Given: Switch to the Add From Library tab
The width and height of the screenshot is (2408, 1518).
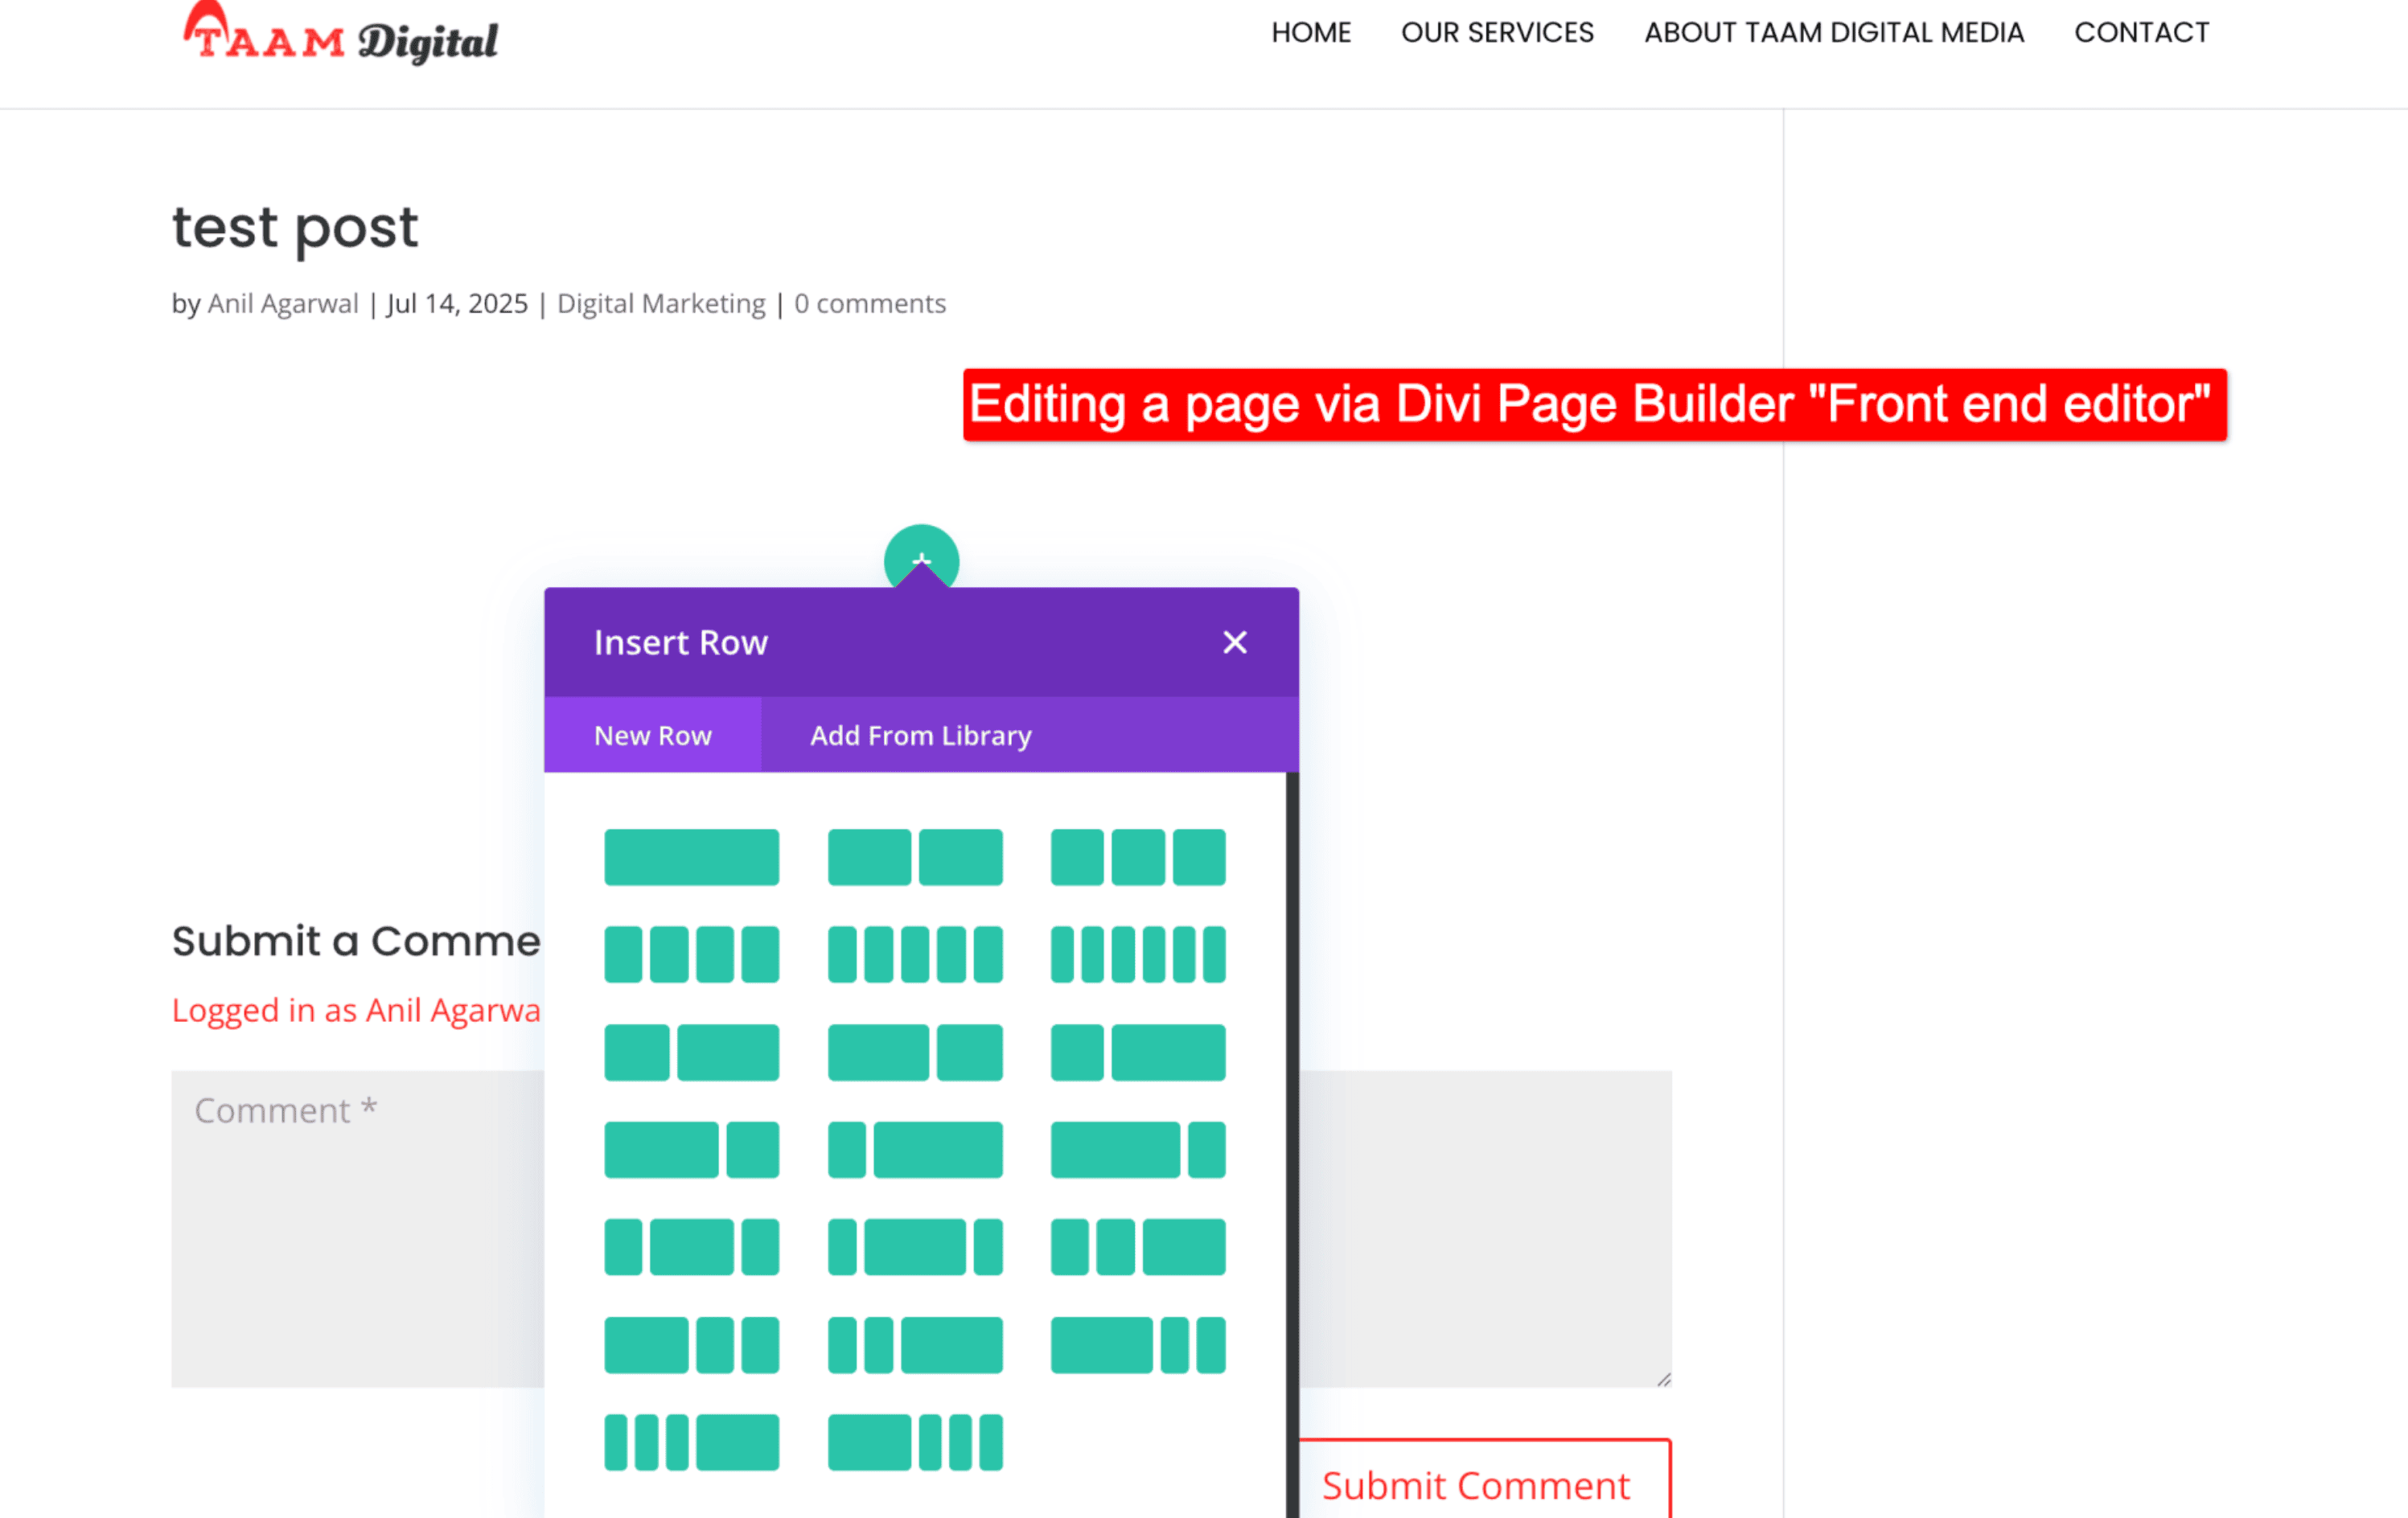Looking at the screenshot, I should point(920,735).
